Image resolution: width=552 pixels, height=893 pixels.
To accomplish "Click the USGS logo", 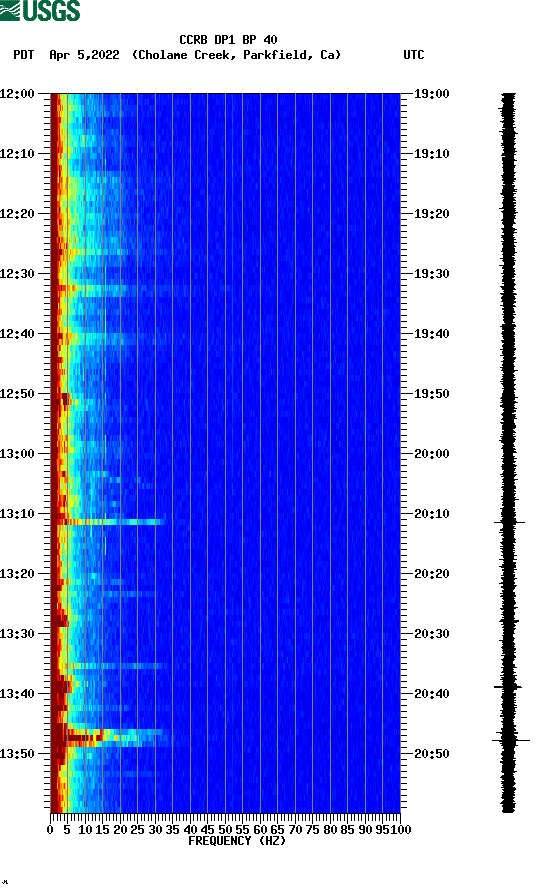I will 40,10.
